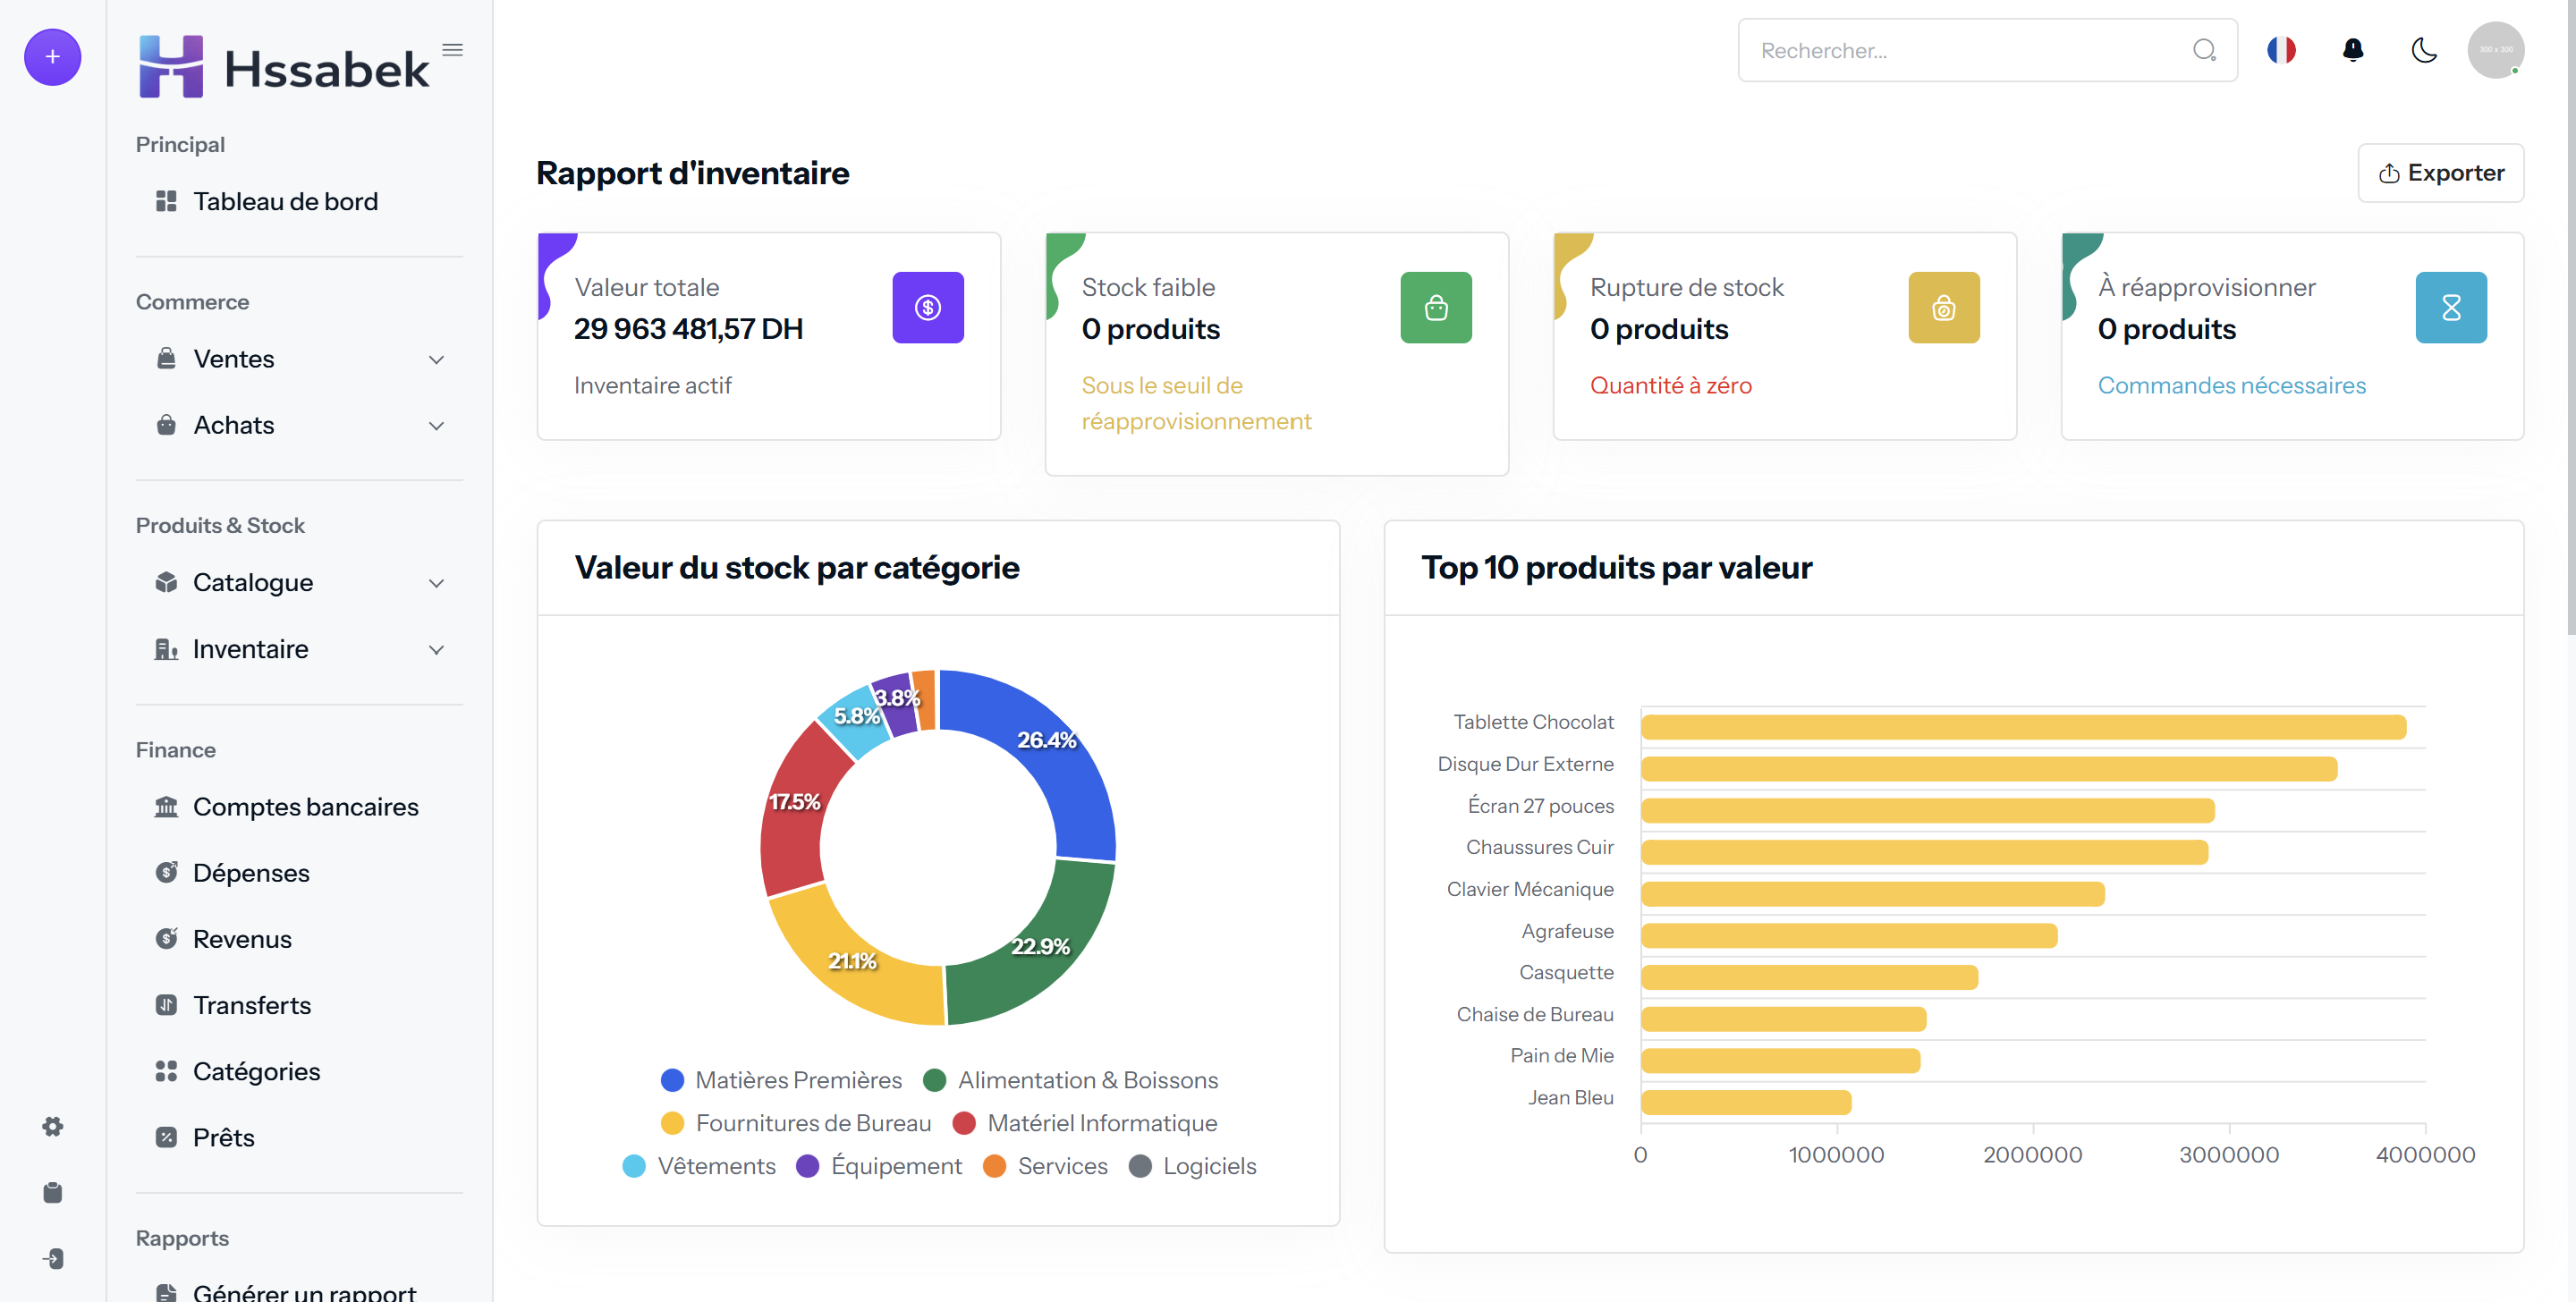Open the French flag language selector
The image size is (2576, 1302).
click(2281, 50)
